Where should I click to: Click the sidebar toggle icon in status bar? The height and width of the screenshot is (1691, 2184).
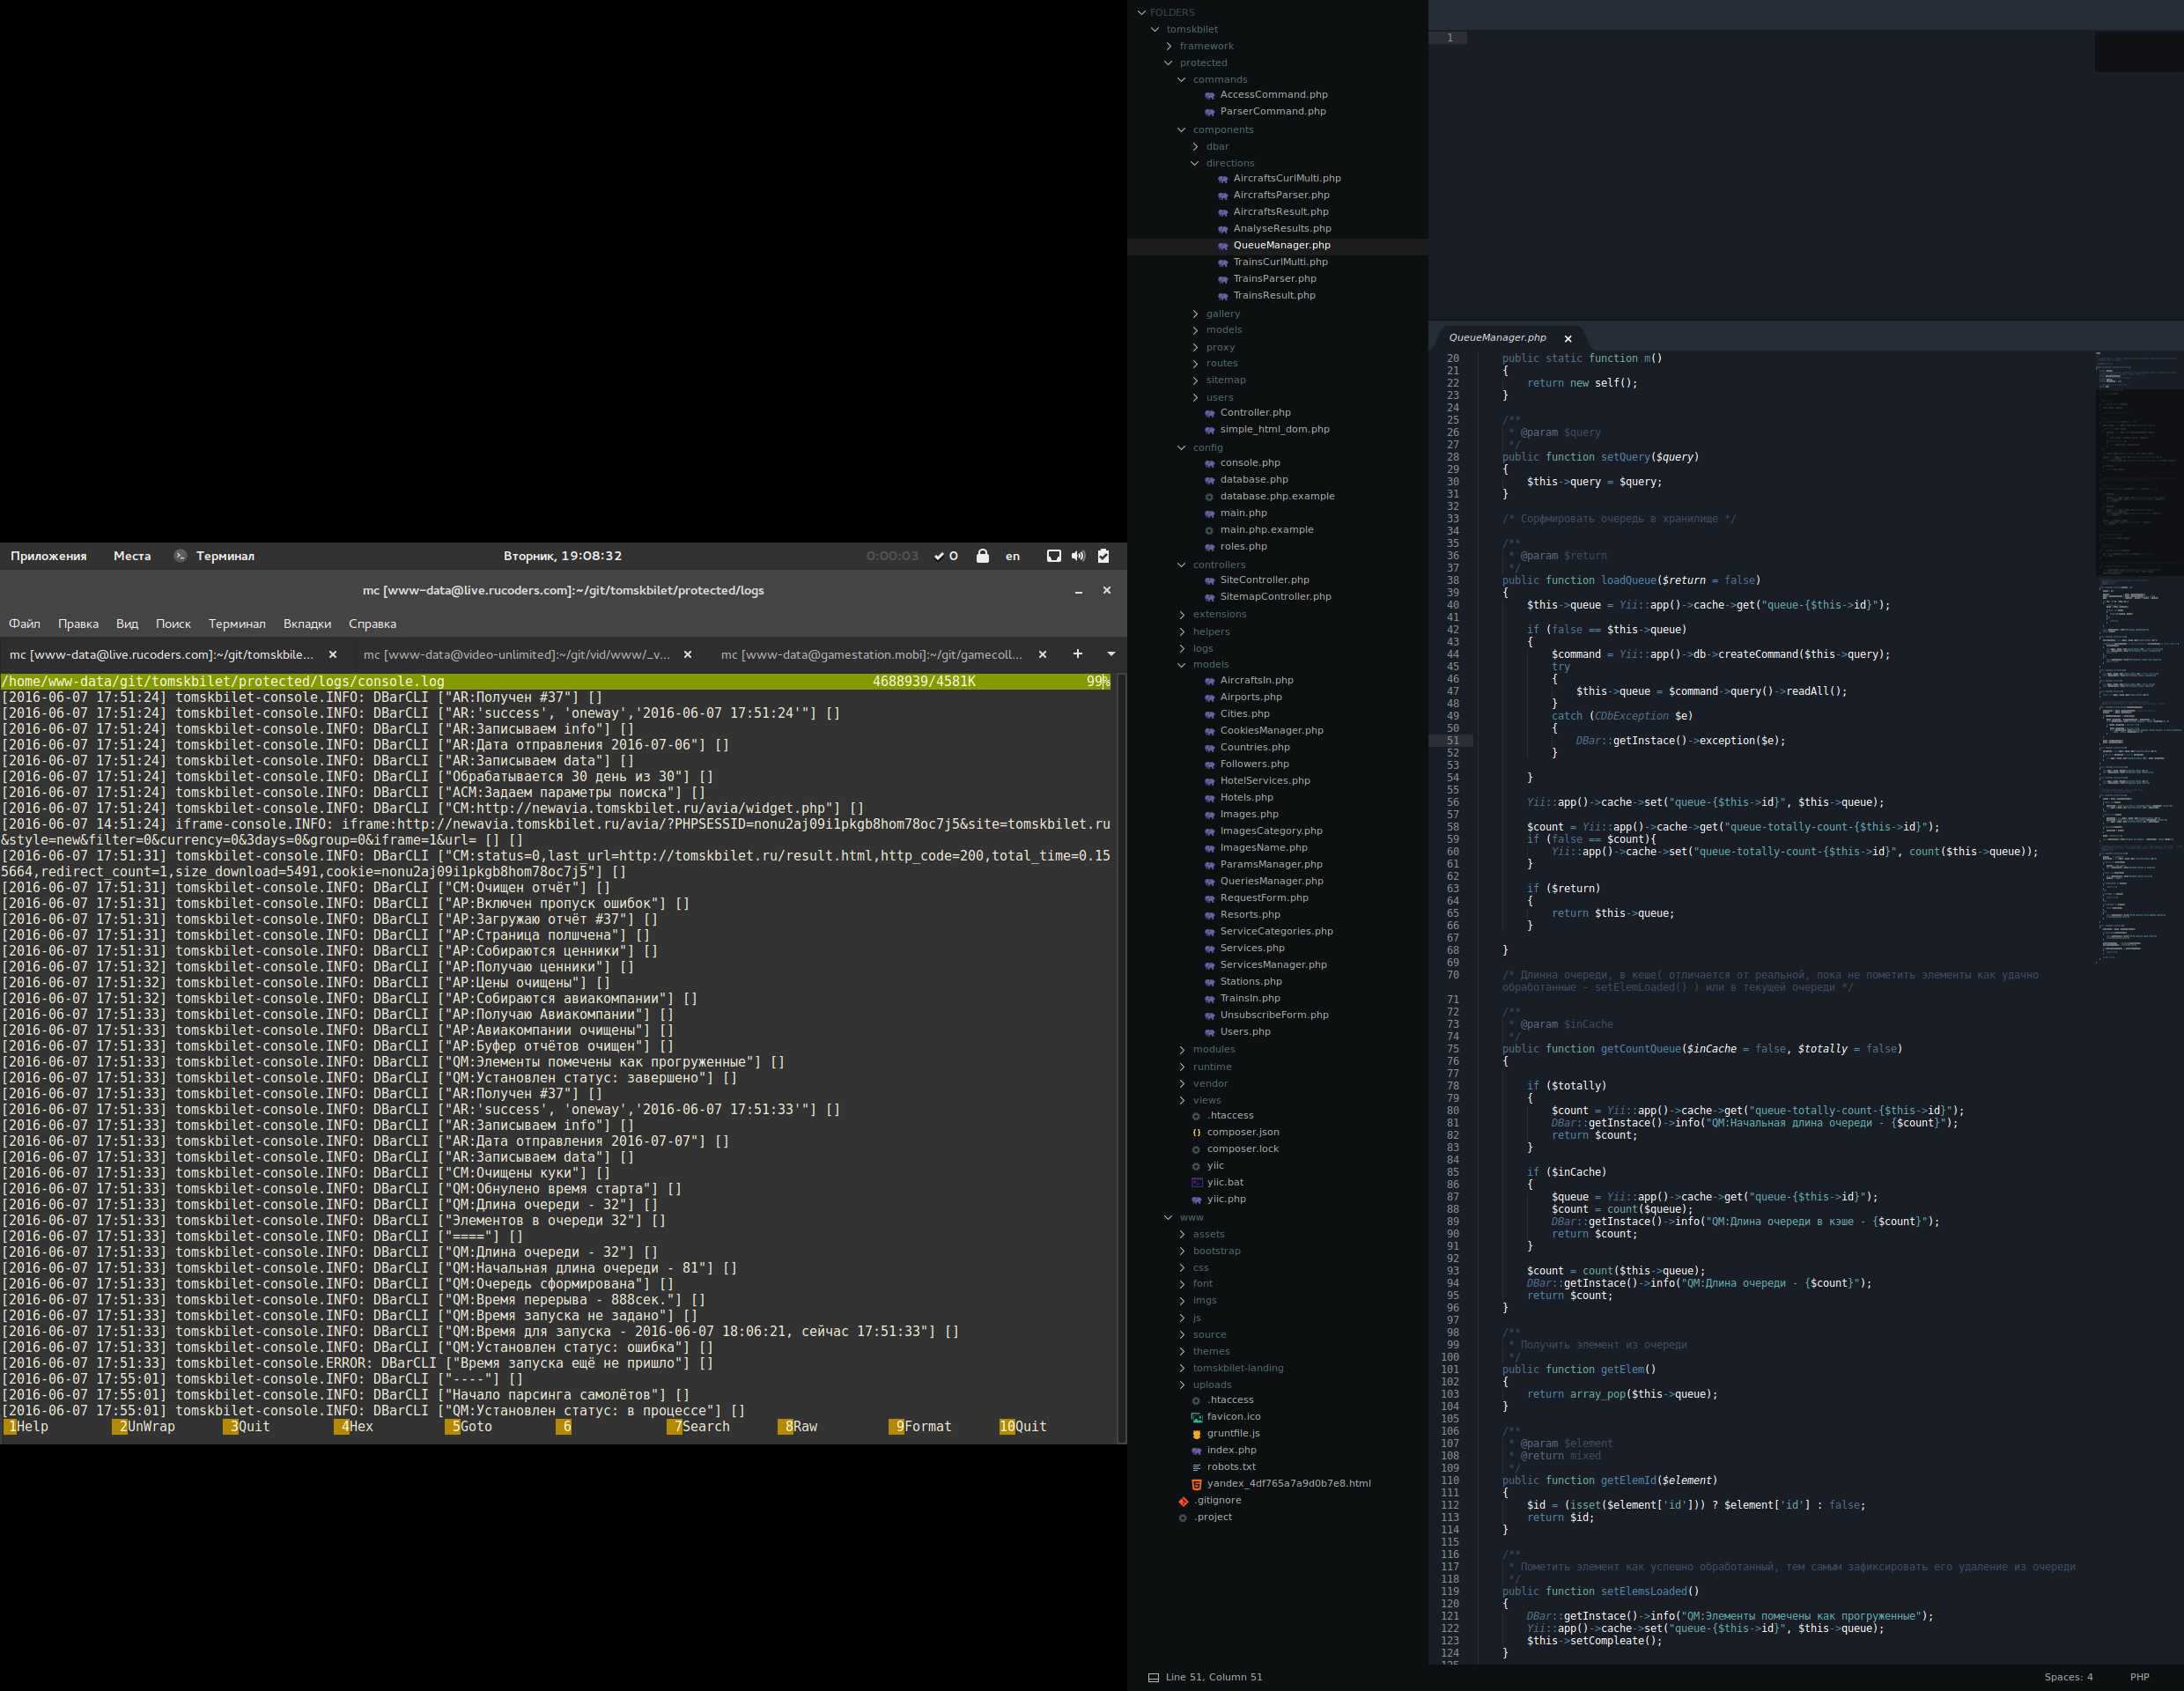click(1153, 1677)
